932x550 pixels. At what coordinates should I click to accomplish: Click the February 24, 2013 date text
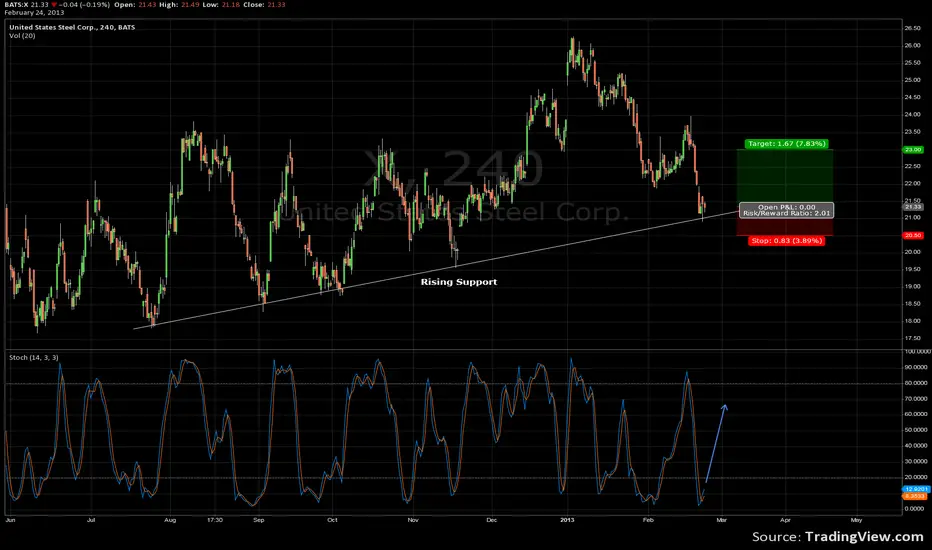coord(34,12)
